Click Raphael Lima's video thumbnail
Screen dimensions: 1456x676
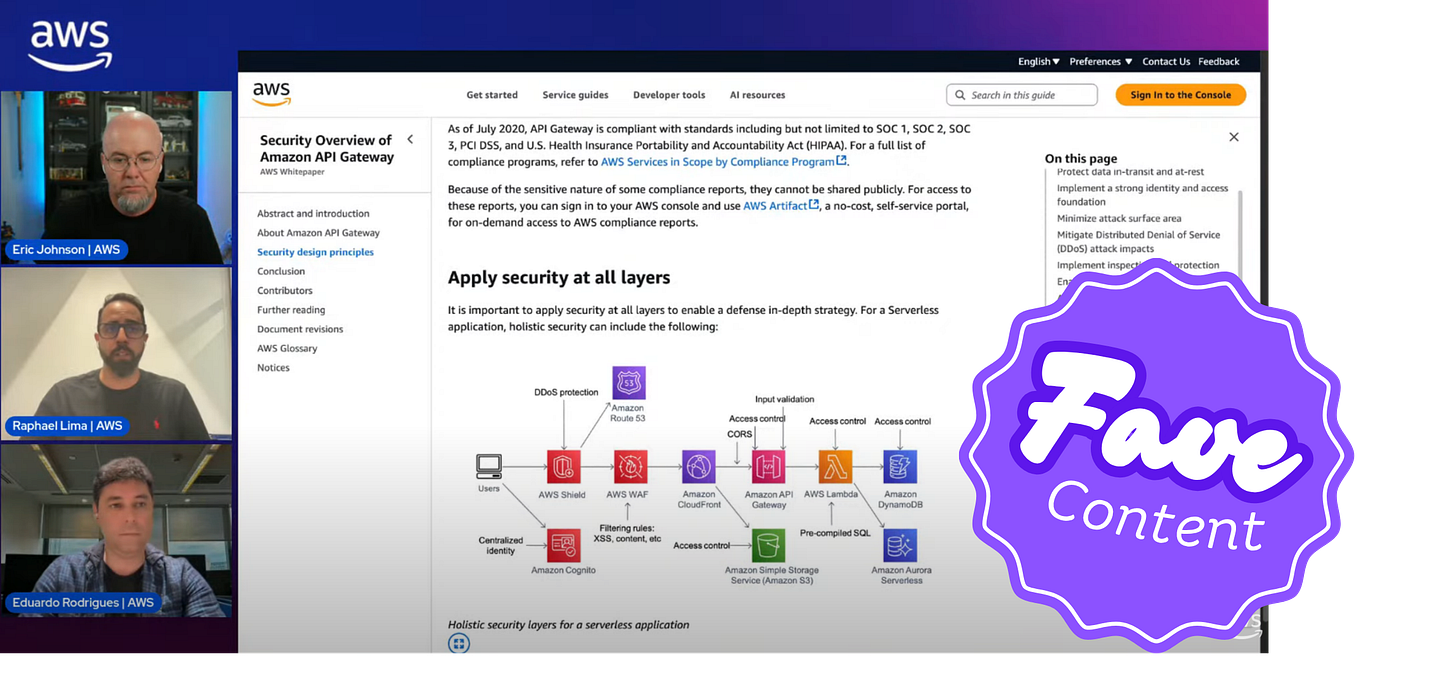tap(116, 353)
